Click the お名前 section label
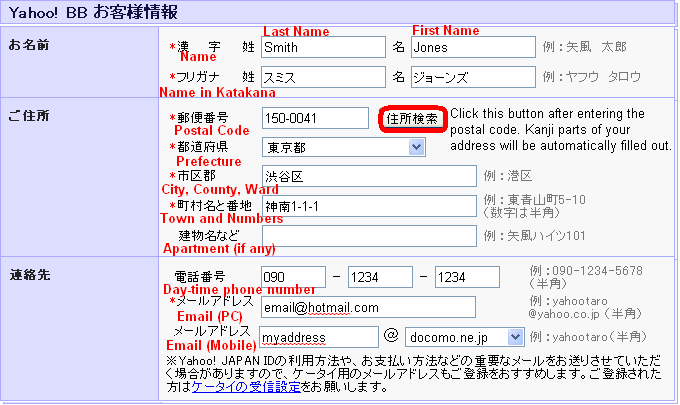Image resolution: width=680 pixels, height=405 pixels. coord(29,45)
